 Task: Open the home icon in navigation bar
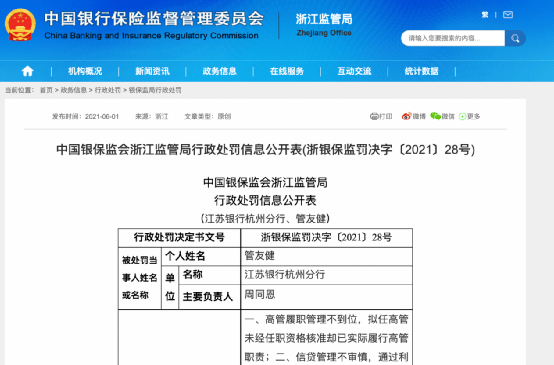28,71
